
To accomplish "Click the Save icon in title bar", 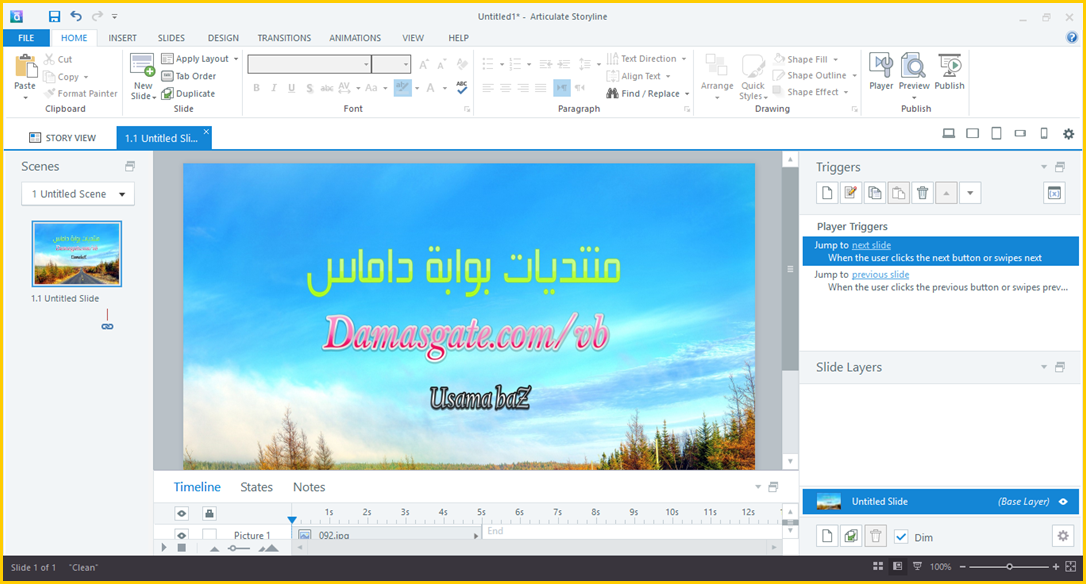I will (54, 16).
